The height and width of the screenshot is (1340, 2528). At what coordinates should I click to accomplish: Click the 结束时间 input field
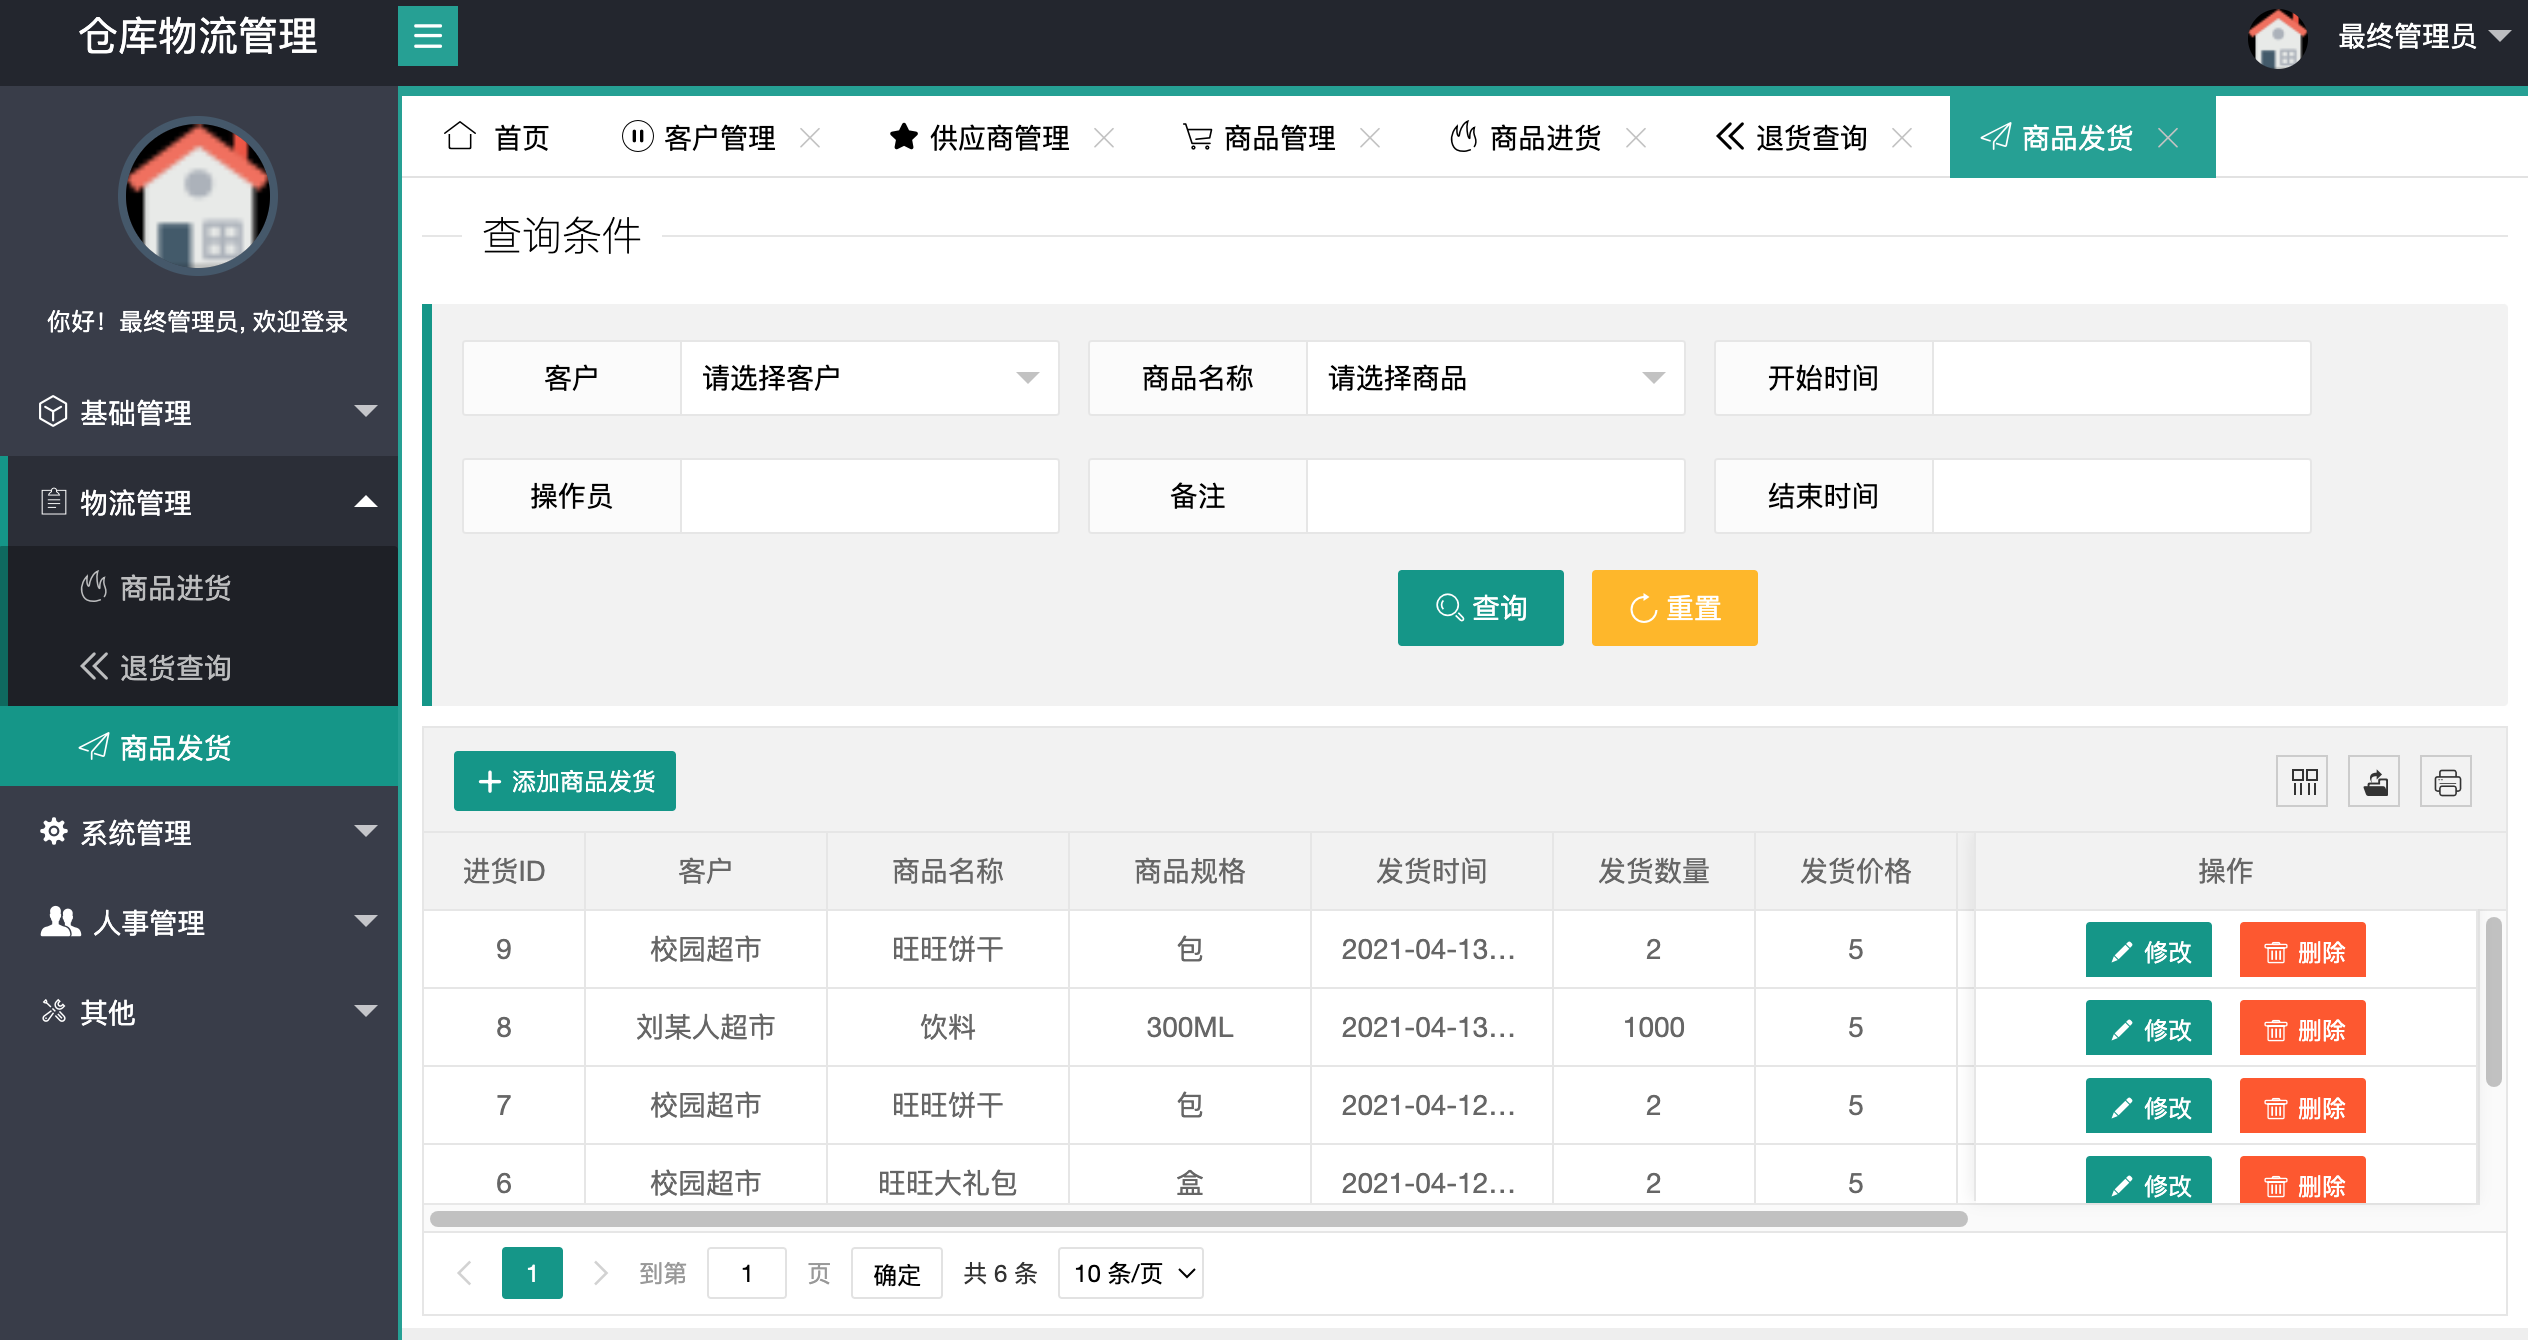coord(2121,496)
